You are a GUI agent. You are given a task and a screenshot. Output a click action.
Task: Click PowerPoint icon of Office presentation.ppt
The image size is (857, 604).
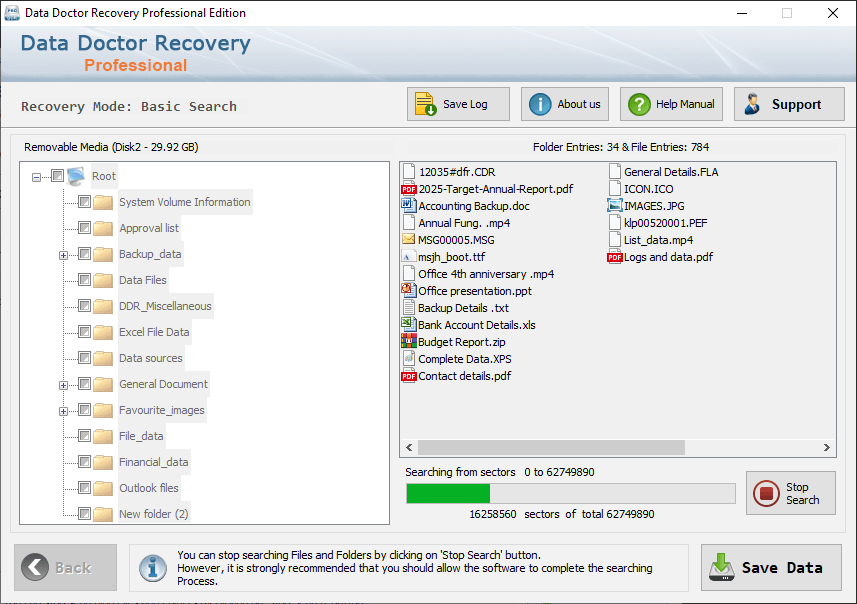point(408,290)
